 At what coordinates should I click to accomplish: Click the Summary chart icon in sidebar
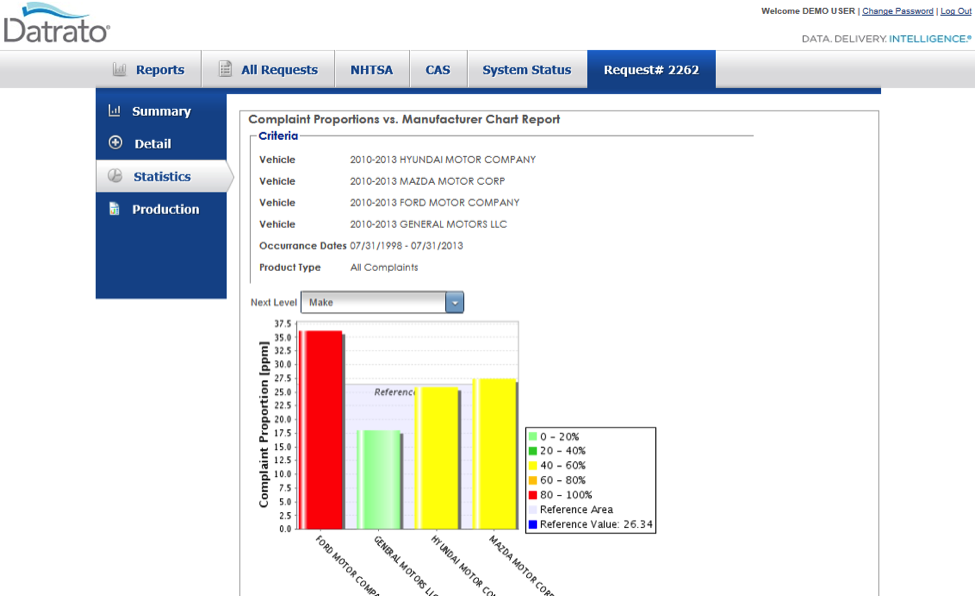point(114,111)
